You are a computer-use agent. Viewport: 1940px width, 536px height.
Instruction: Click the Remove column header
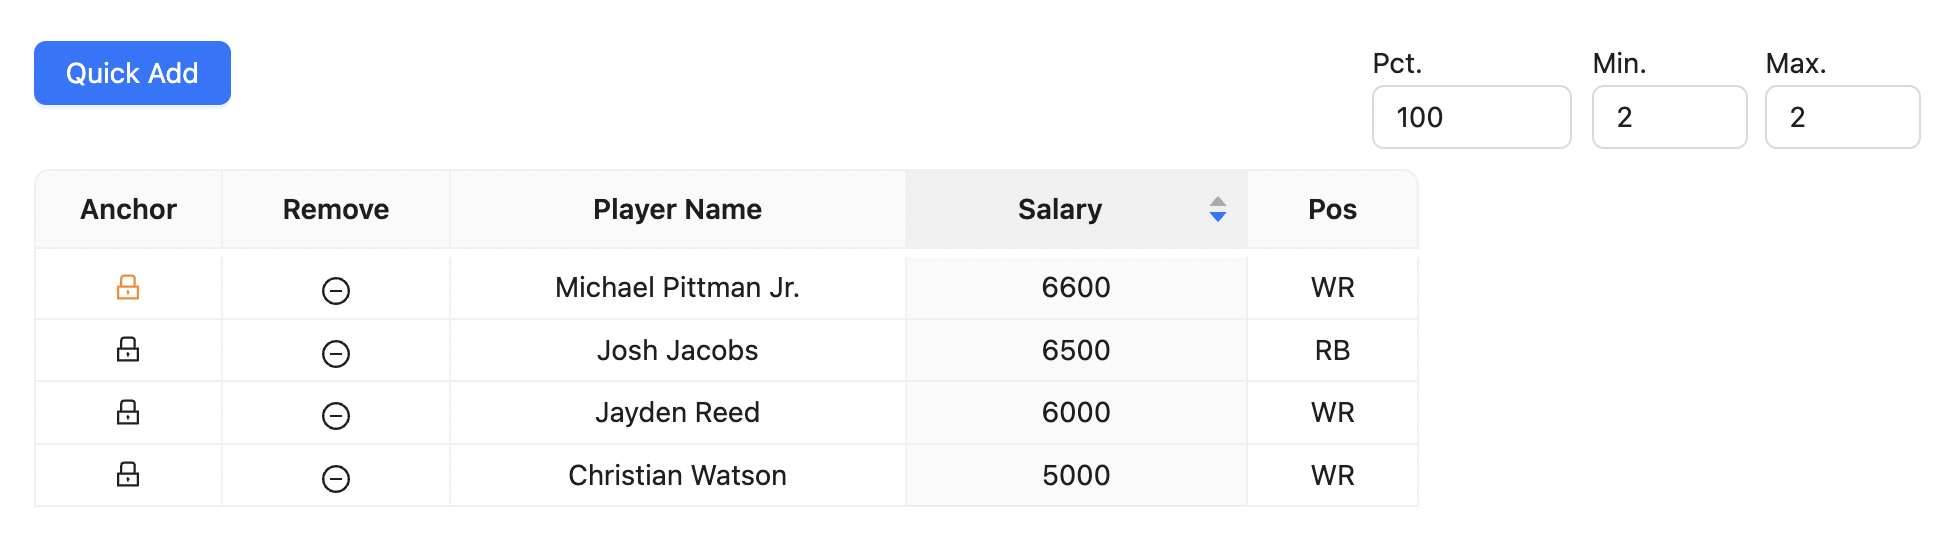336,209
